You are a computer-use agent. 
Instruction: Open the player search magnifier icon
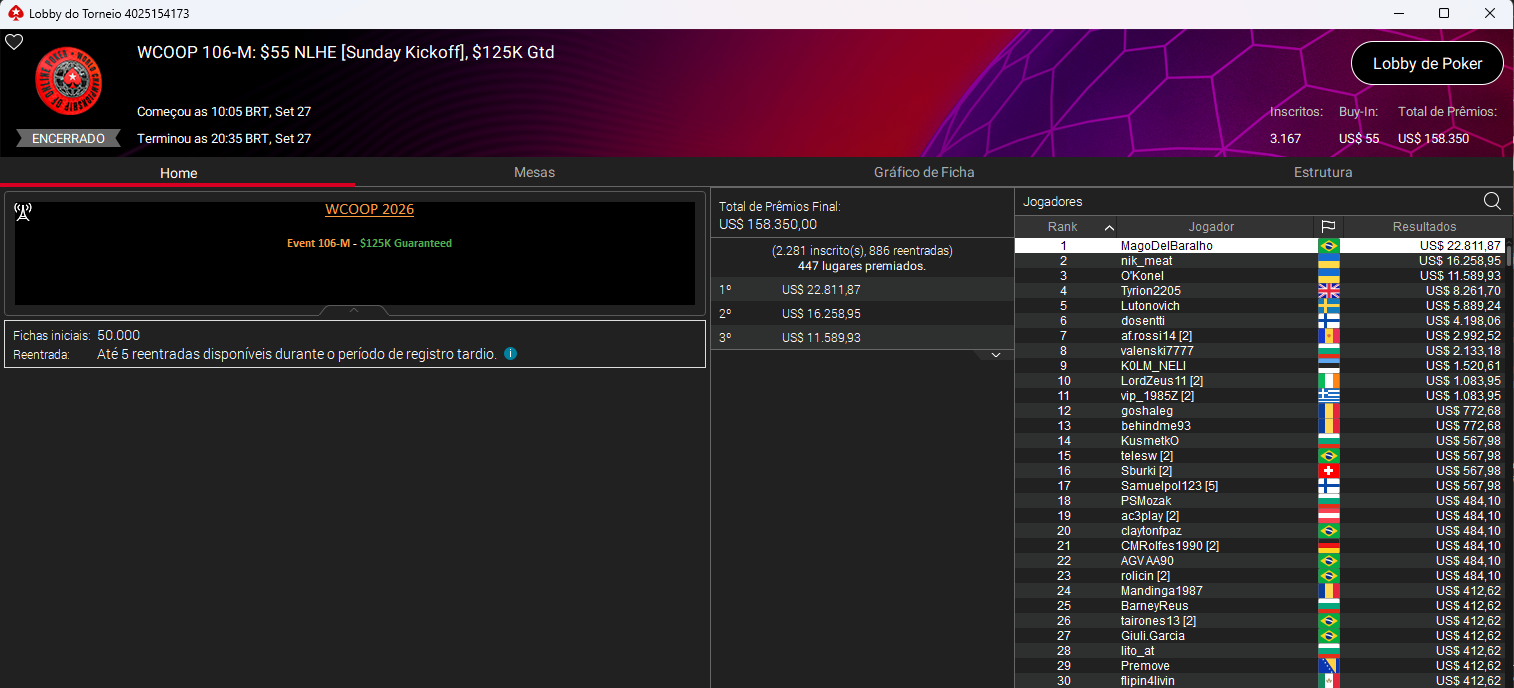pyautogui.click(x=1492, y=201)
